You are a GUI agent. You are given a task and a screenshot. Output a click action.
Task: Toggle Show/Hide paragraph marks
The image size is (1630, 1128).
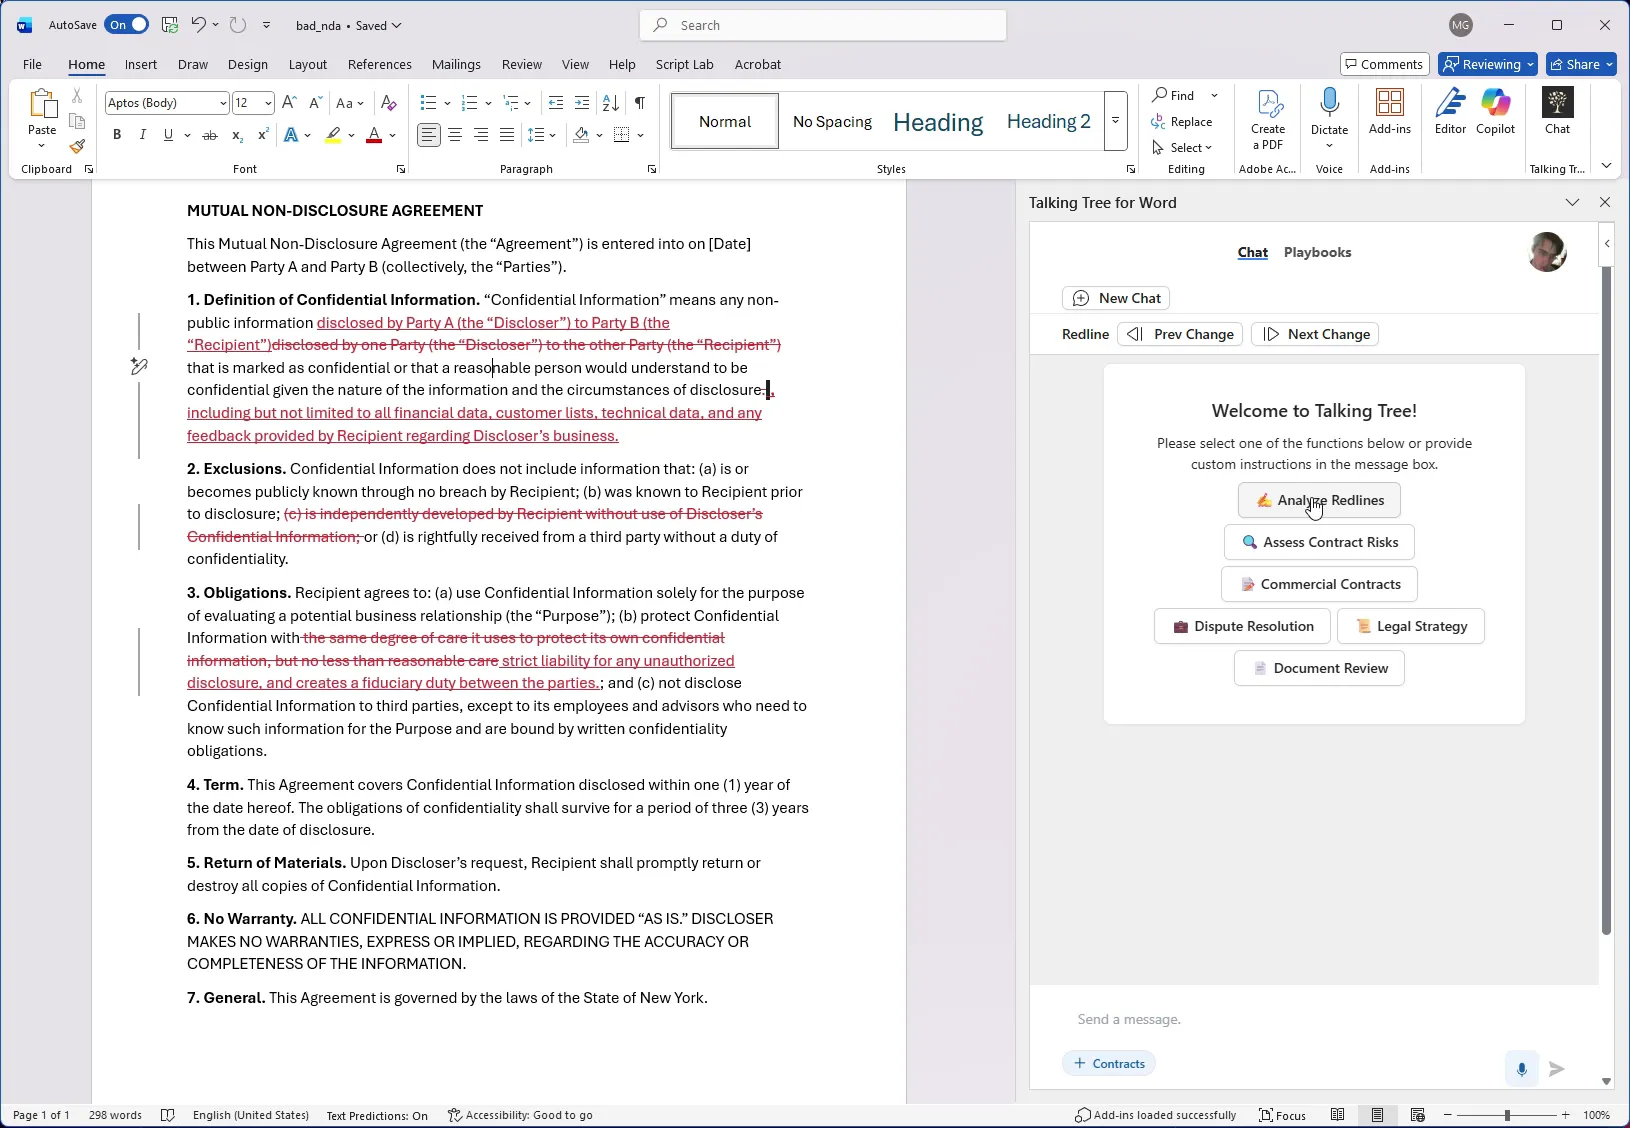[x=640, y=103]
